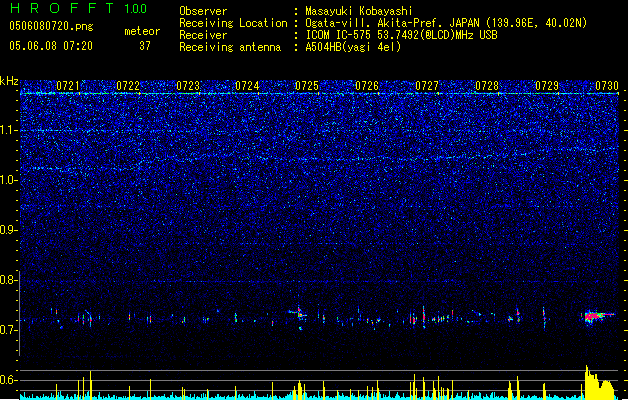Click the 1.0 kHz axis label
Screen dimensions: 629x400
coord(8,180)
